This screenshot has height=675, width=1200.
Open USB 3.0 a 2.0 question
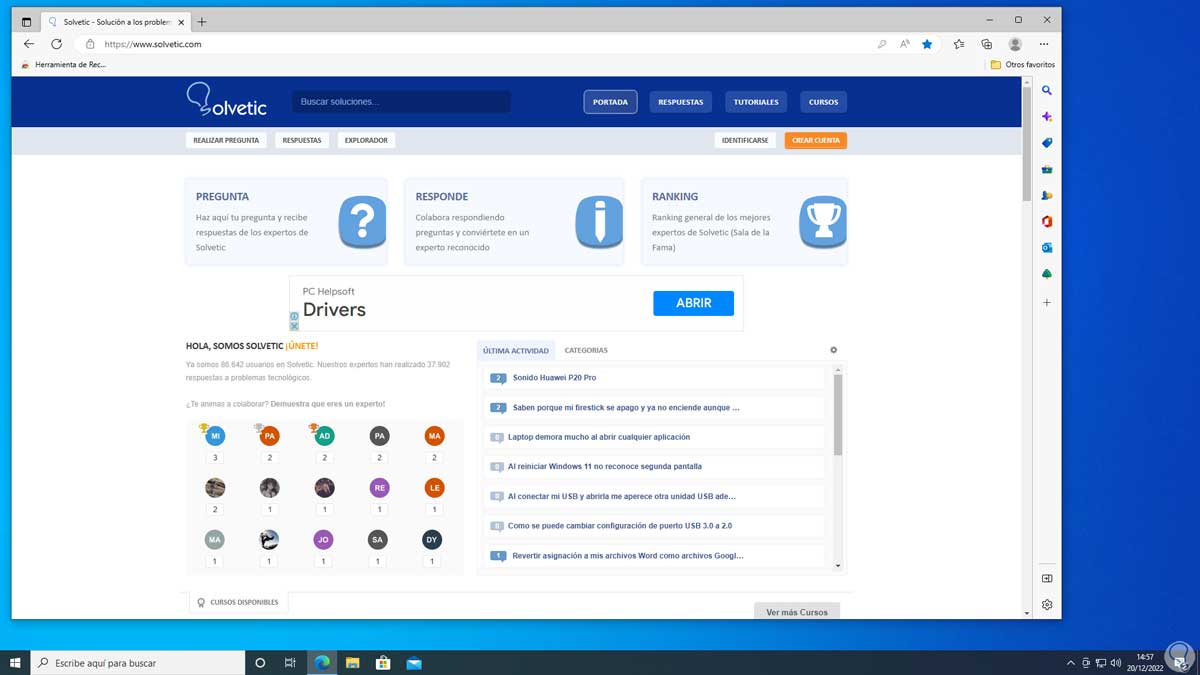(620, 525)
